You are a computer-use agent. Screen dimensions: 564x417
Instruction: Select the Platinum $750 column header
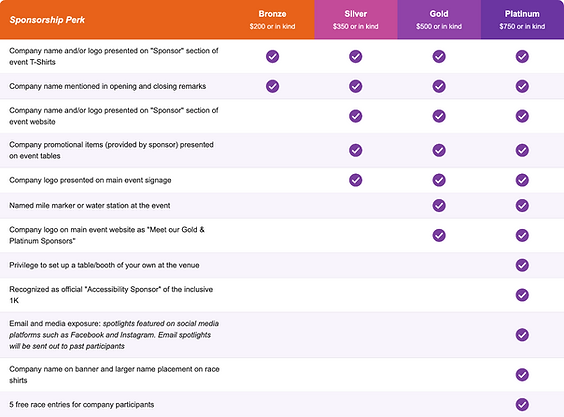coord(522,19)
